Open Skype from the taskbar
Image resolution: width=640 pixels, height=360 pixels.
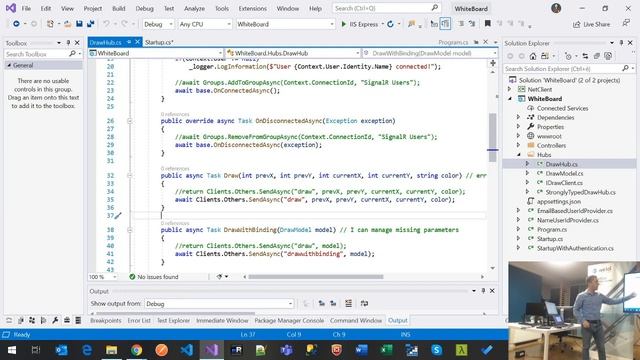pos(436,350)
